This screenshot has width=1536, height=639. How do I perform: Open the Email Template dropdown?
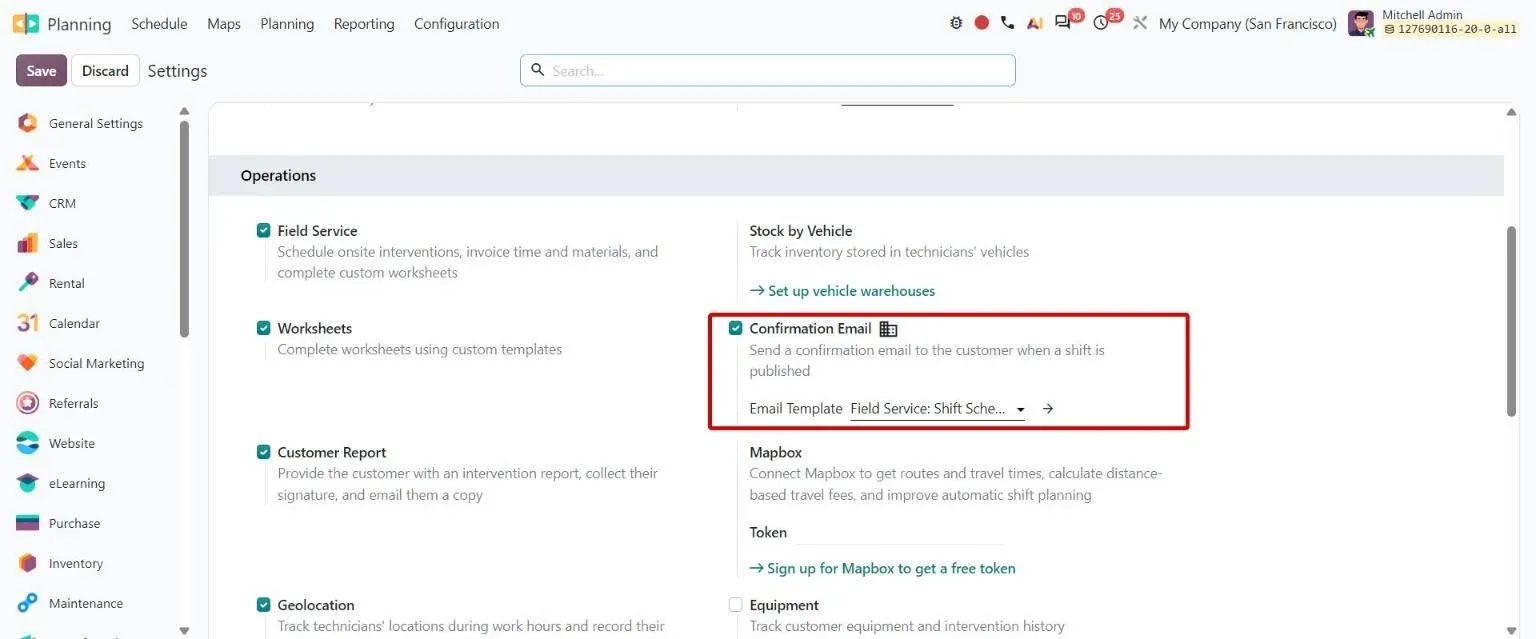click(938, 409)
